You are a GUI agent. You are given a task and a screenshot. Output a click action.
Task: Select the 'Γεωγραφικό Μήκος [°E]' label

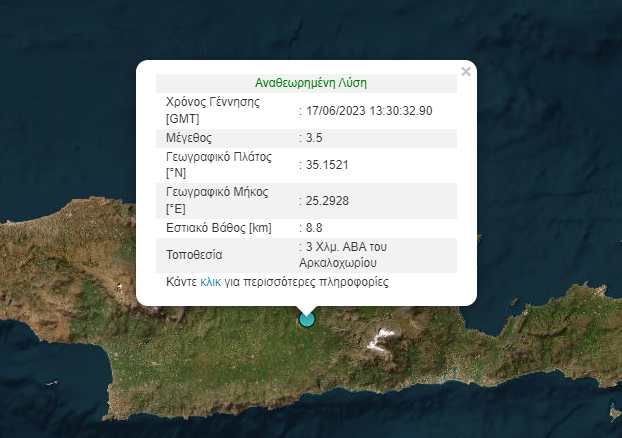[217, 200]
